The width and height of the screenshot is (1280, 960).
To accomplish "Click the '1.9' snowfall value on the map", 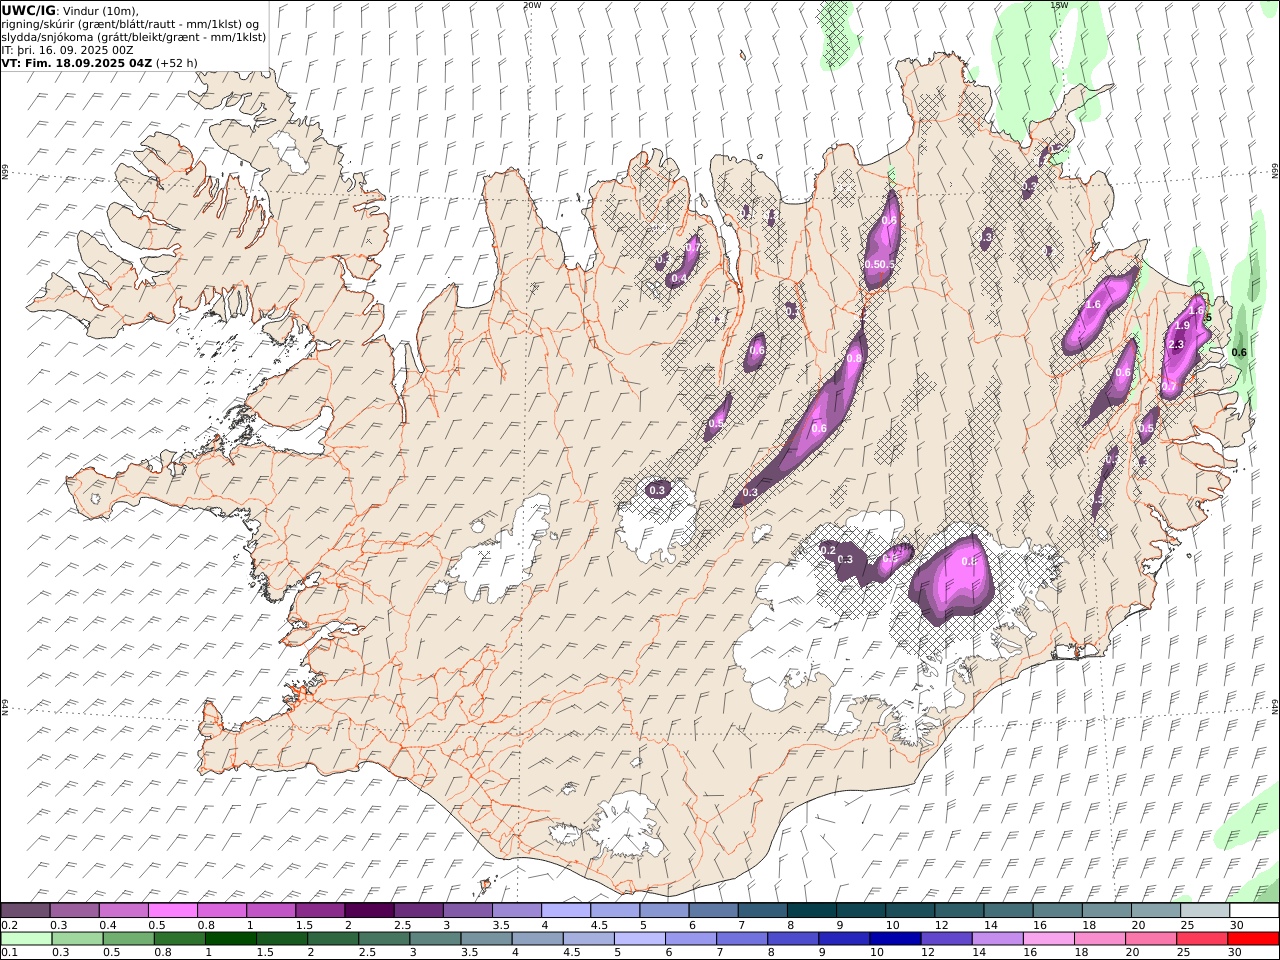I will click(1182, 326).
